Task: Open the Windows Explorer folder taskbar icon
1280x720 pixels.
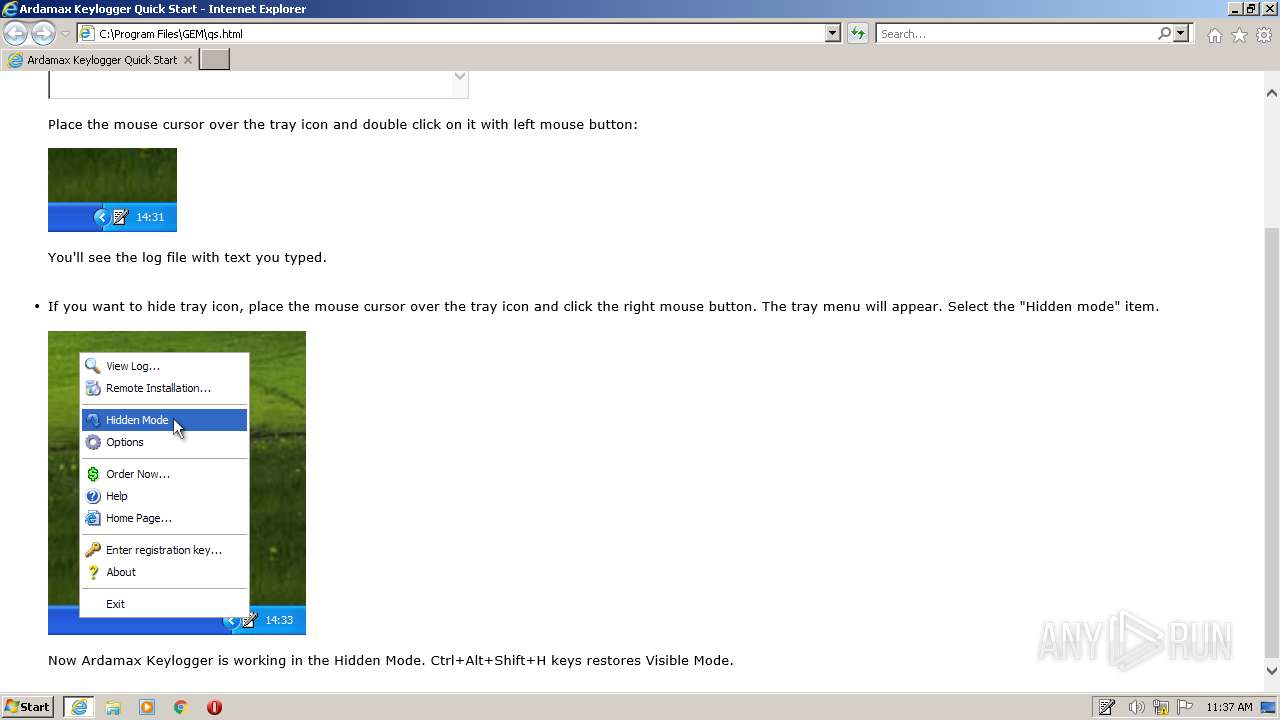Action: click(113, 707)
